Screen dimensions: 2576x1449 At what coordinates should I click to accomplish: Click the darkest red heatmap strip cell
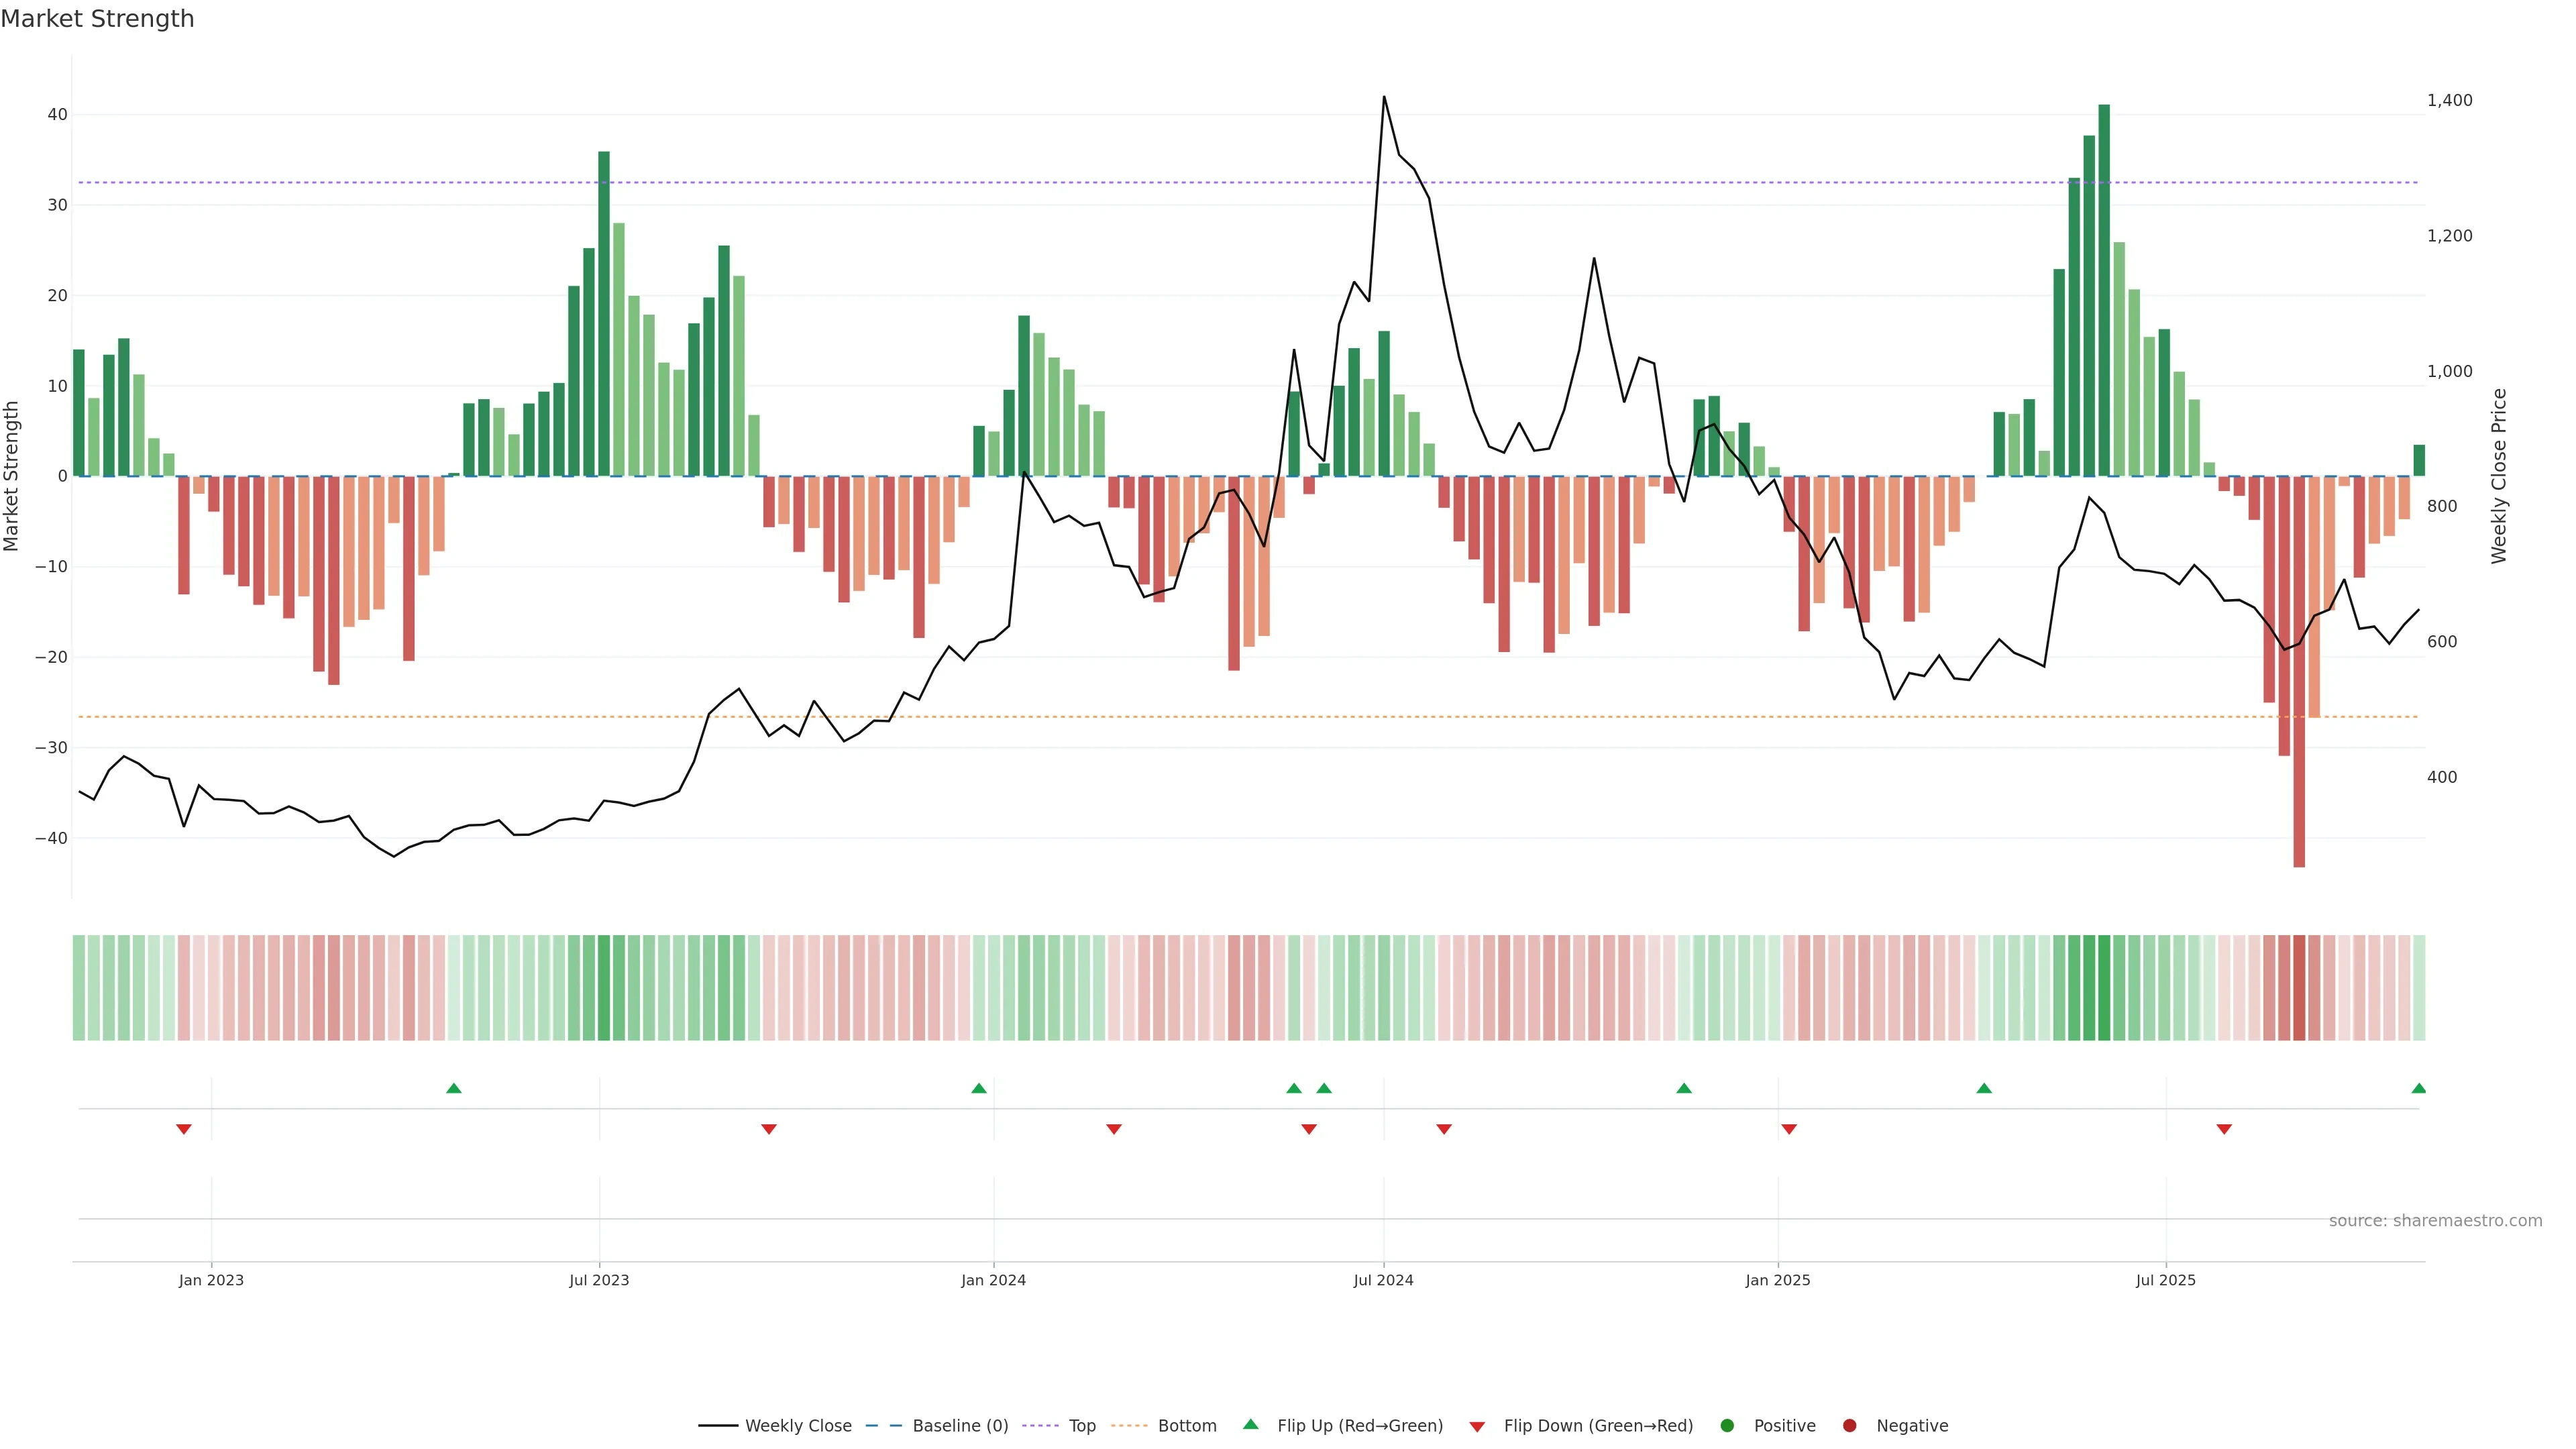tap(2299, 988)
